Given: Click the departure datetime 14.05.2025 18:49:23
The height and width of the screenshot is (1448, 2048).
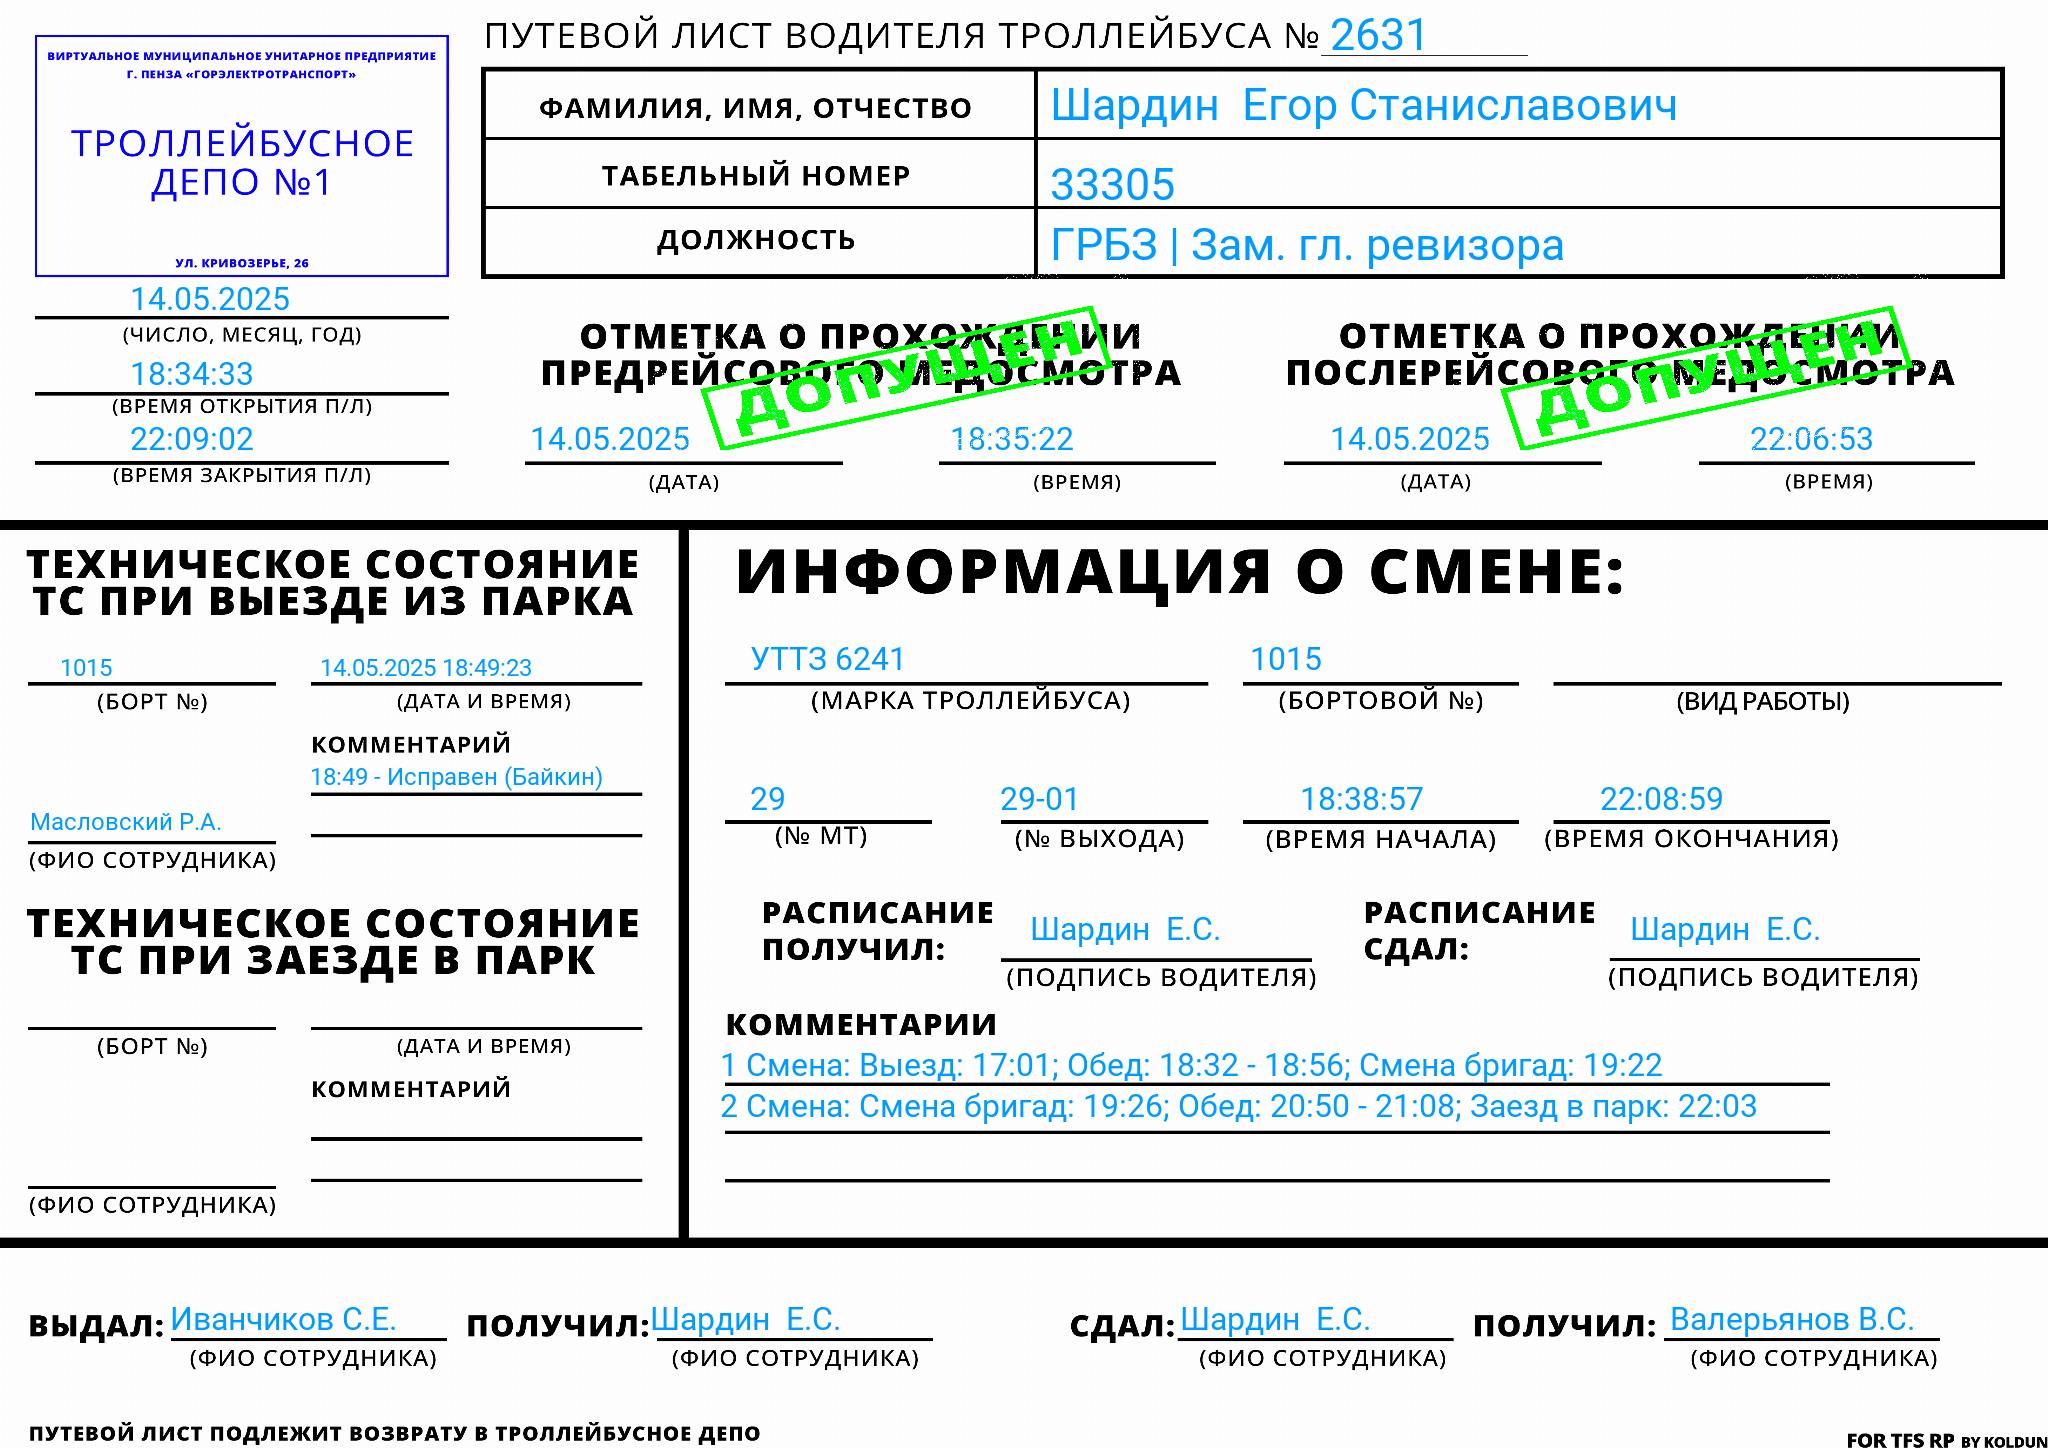Looking at the screenshot, I should tap(426, 668).
